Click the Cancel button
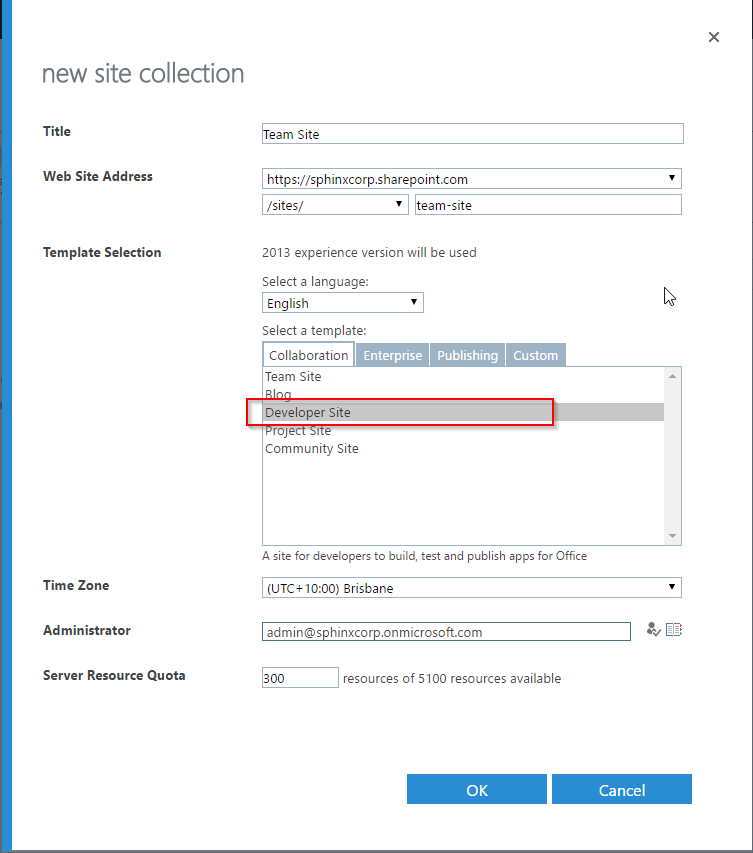Viewport: 753px width, 853px height. (x=622, y=789)
